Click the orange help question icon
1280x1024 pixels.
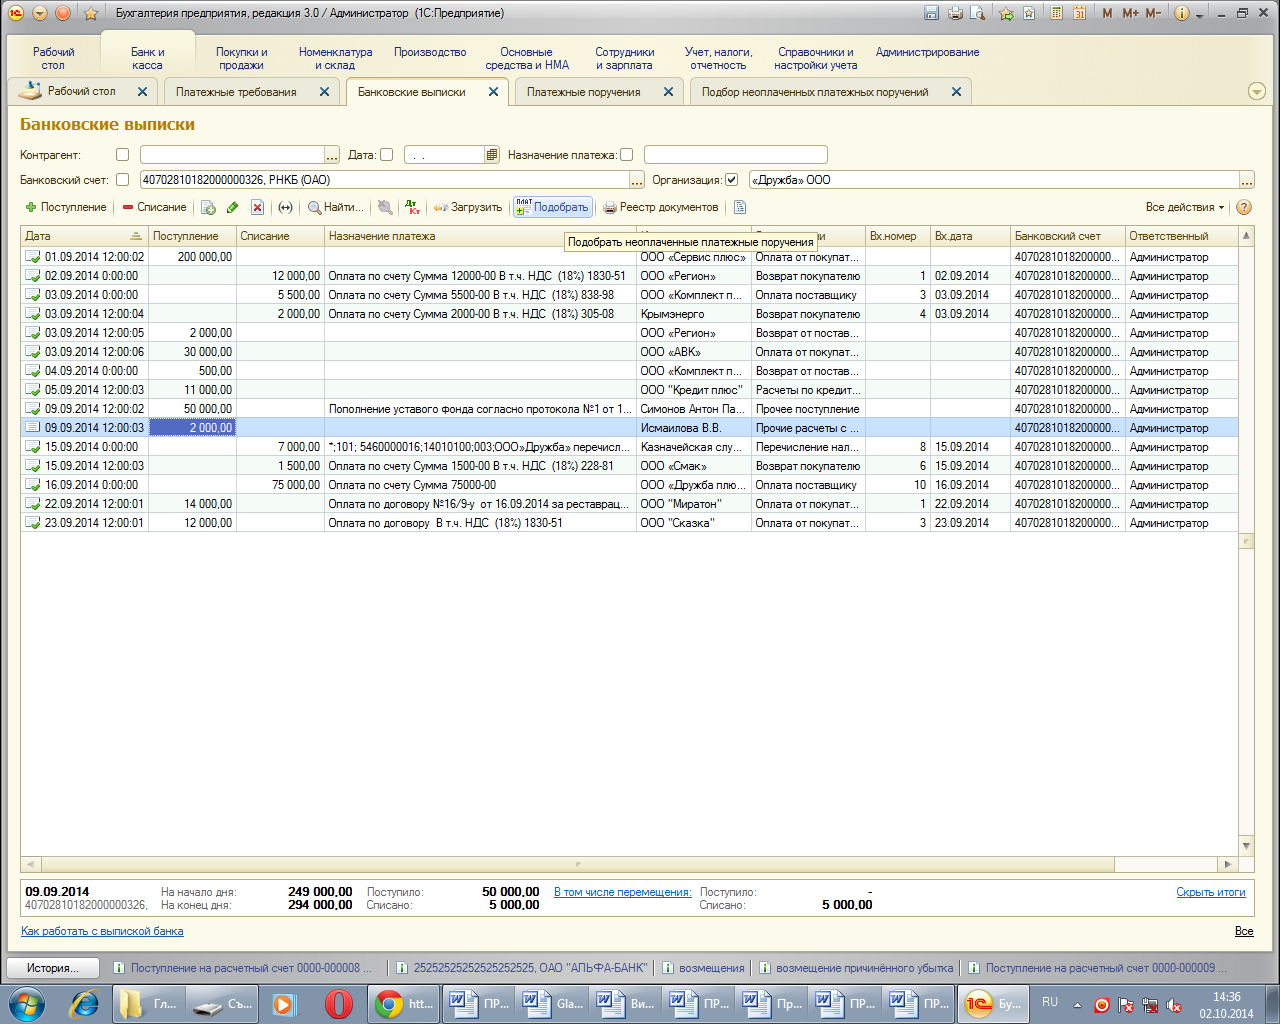point(1244,207)
